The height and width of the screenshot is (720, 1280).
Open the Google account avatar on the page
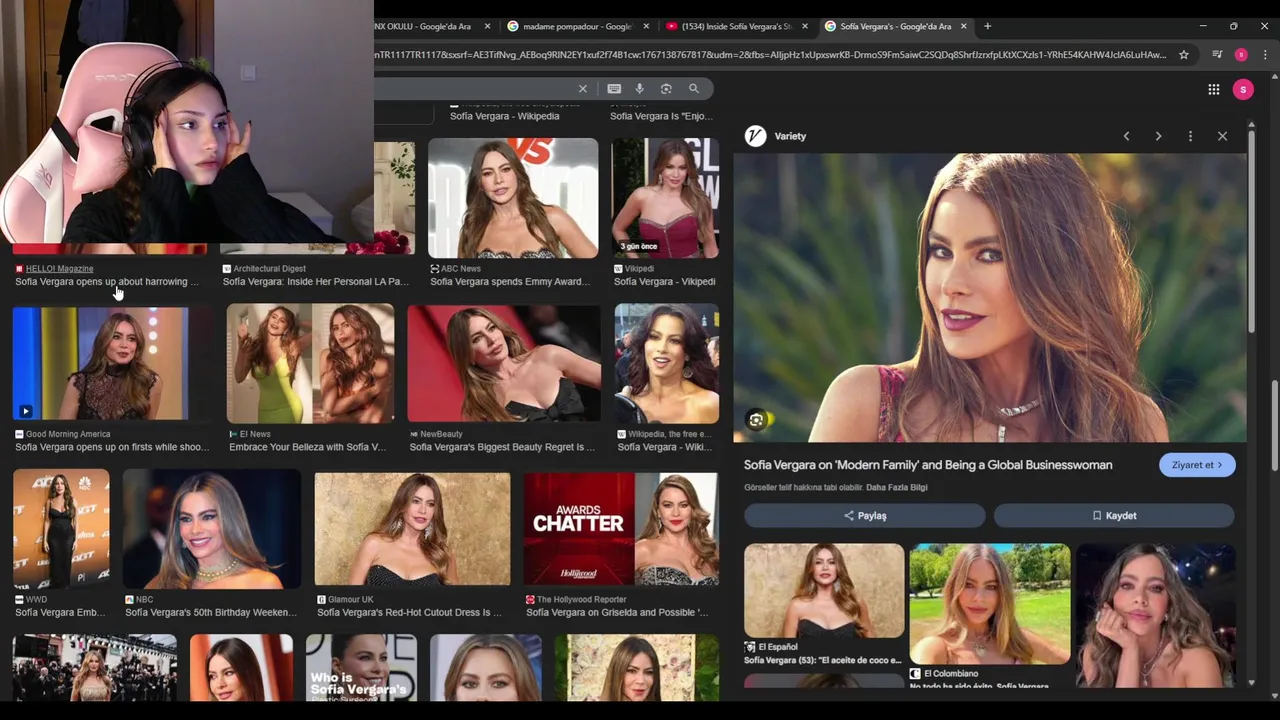point(1243,90)
